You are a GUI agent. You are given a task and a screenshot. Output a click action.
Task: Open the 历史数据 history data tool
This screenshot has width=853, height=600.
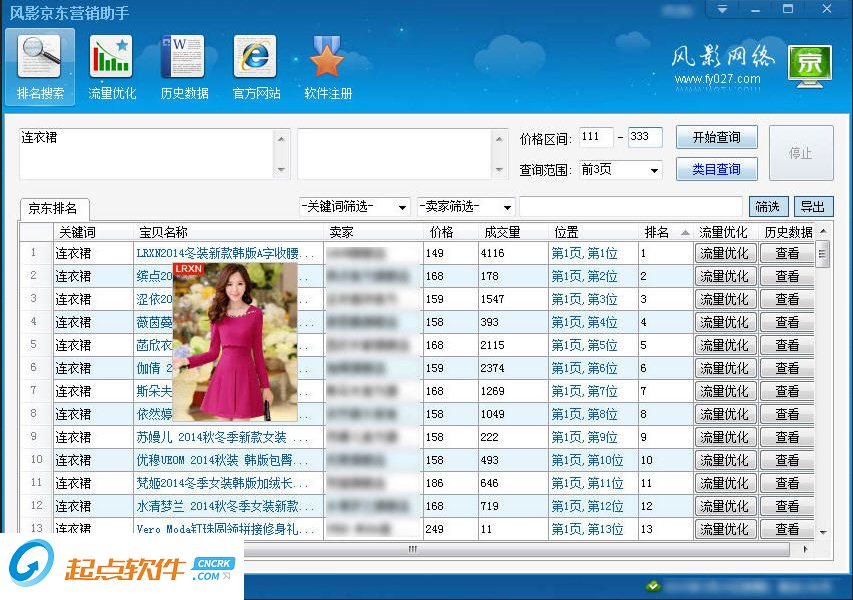(184, 67)
